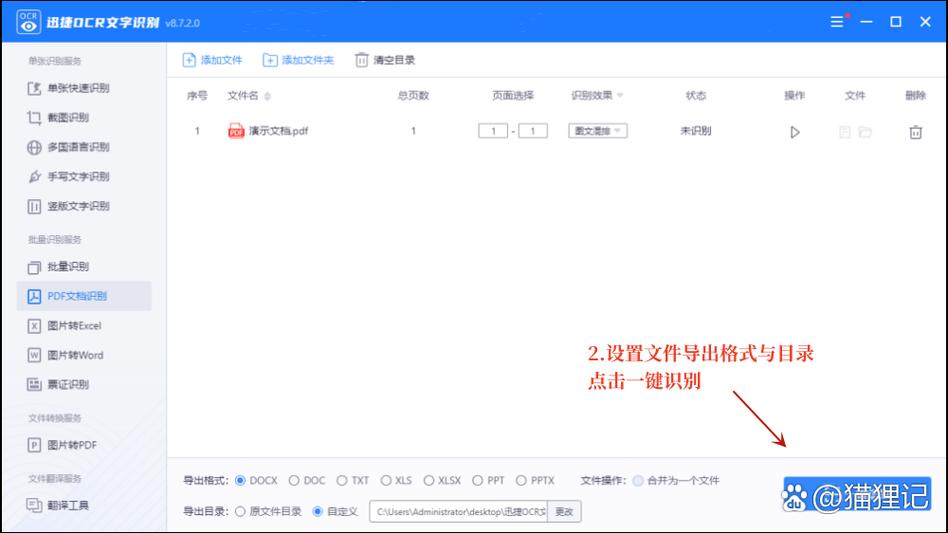This screenshot has height=533, width=948.
Task: Click the add file plus icon
Action: click(189, 60)
